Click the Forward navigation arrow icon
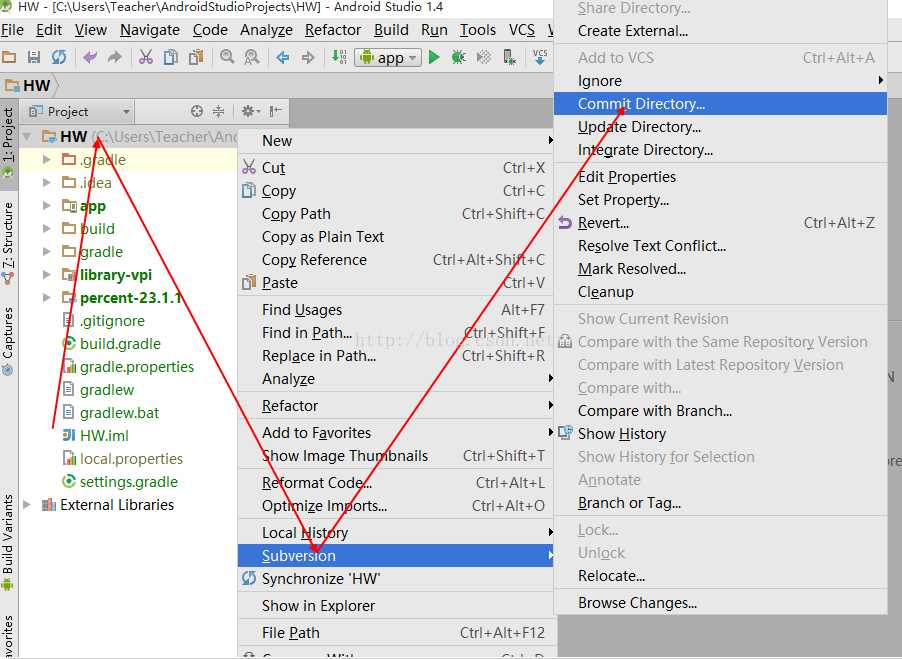The image size is (902, 659). [x=308, y=57]
